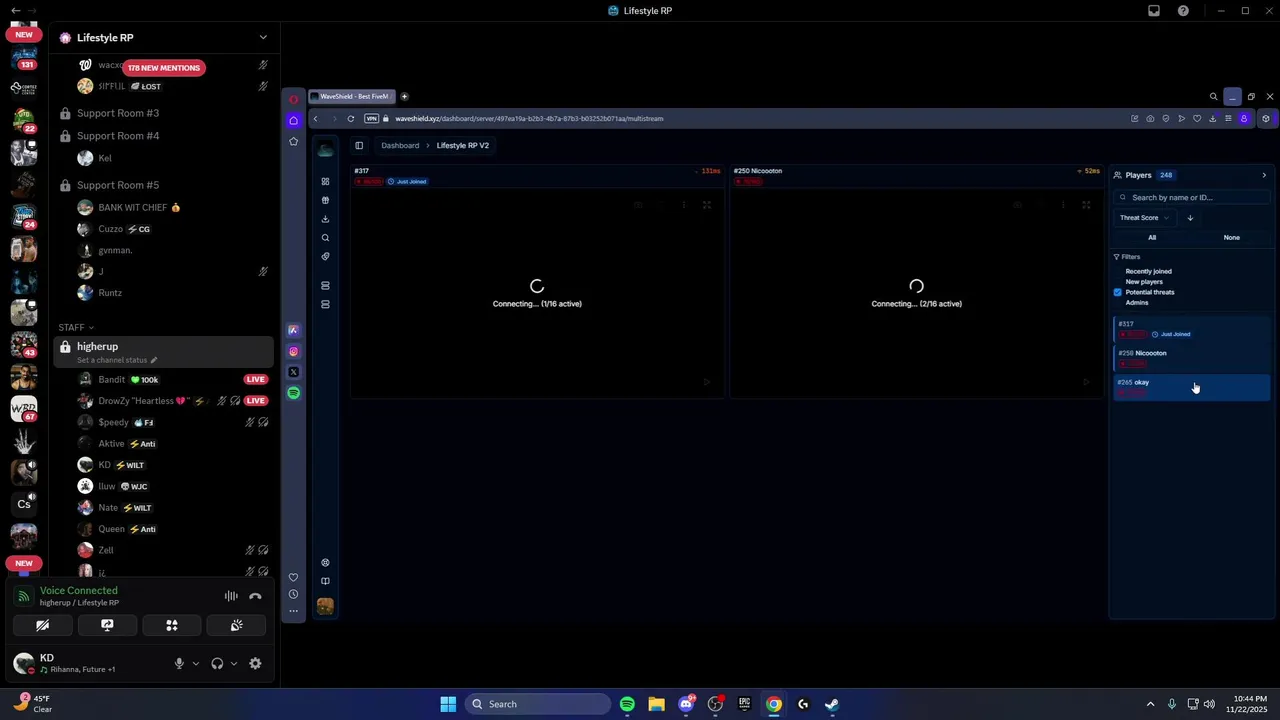The height and width of the screenshot is (720, 1280).
Task: Open the Threat Score sort dropdown
Action: (x=1143, y=218)
